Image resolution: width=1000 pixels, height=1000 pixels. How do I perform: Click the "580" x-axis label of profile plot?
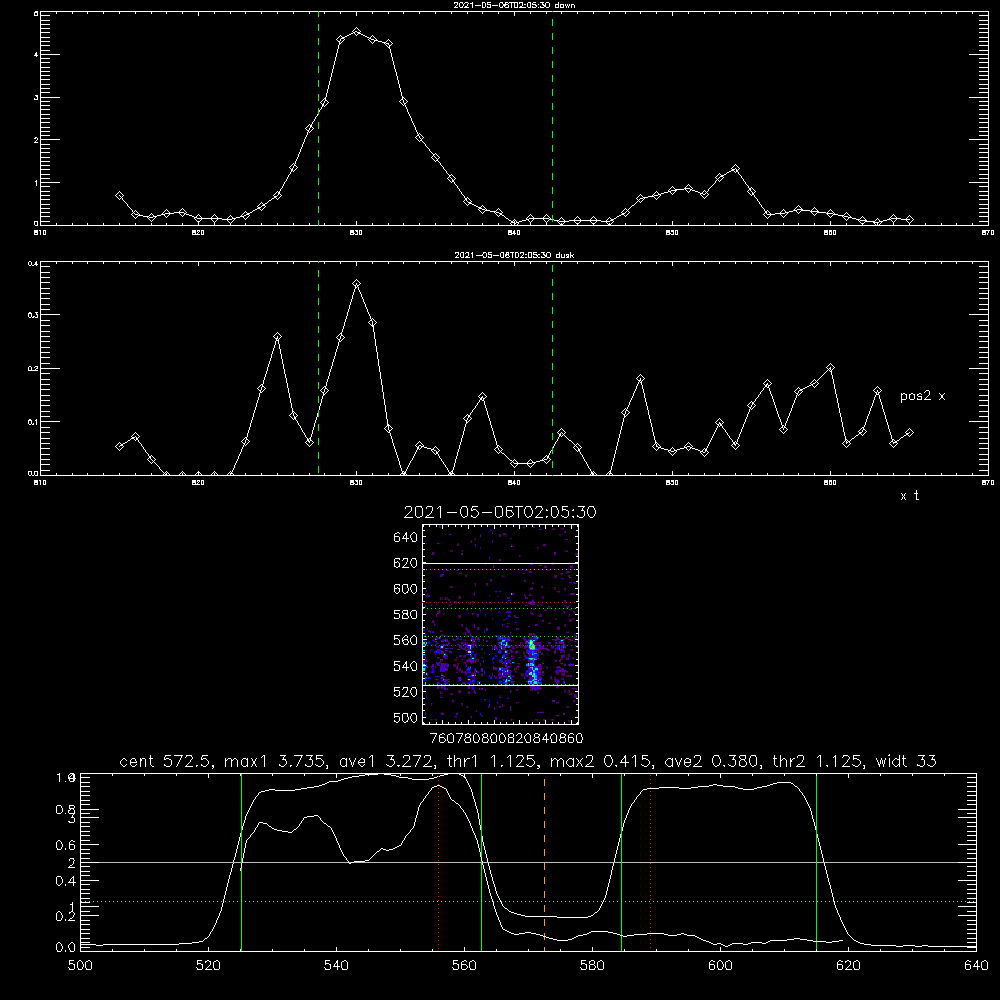click(x=592, y=966)
